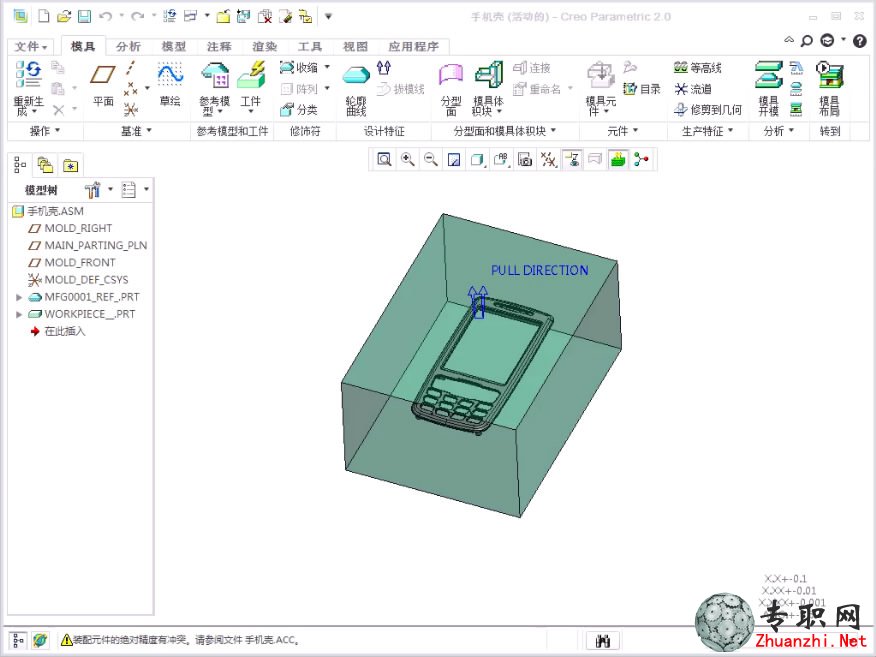Toggle the annotation display icon in graphics toolbar
The height and width of the screenshot is (657, 876).
click(x=572, y=160)
